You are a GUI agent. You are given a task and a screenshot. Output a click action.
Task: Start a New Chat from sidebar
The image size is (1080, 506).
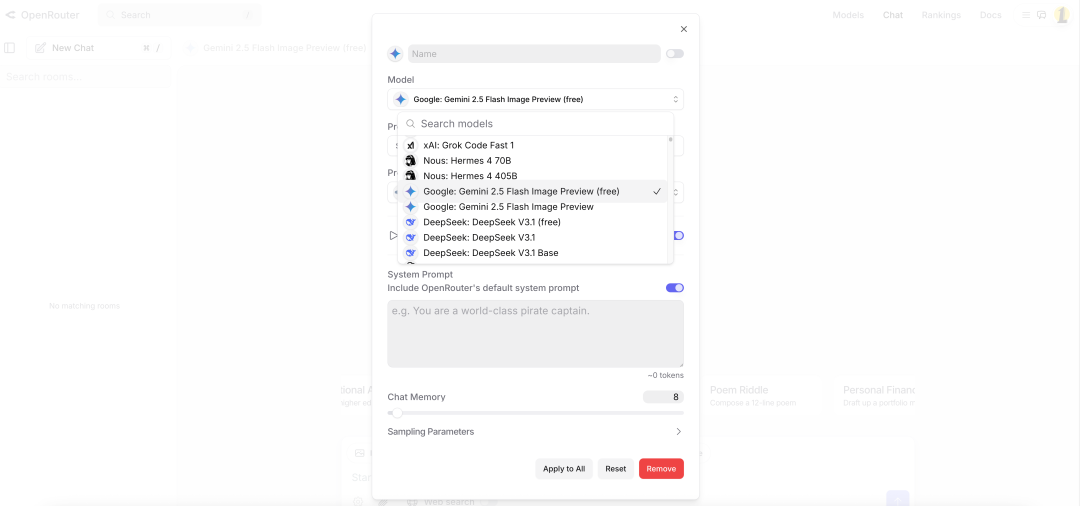[98, 48]
